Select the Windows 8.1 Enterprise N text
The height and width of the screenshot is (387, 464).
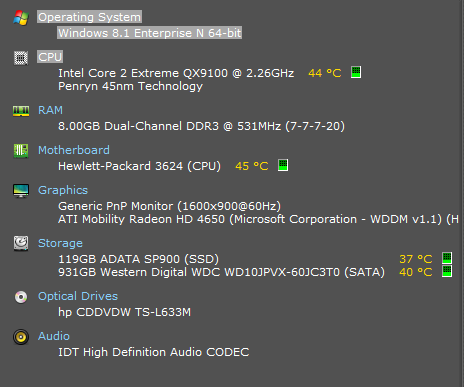pyautogui.click(x=131, y=33)
